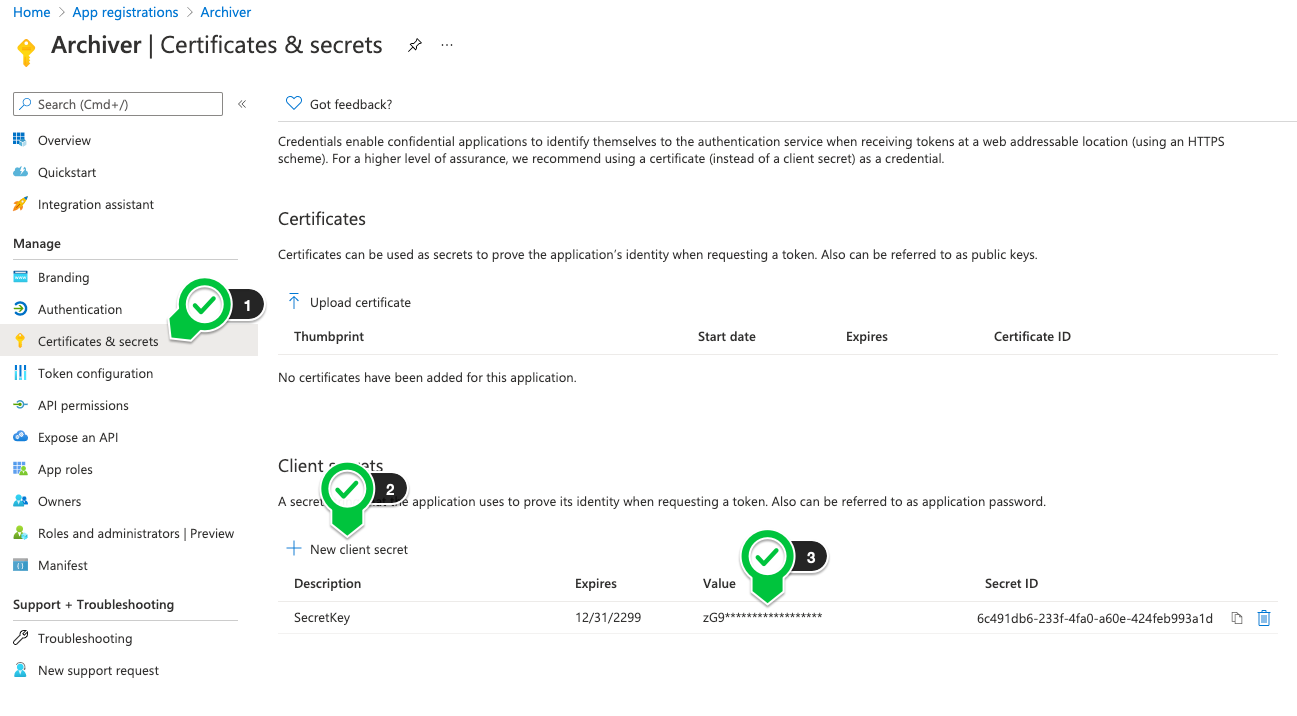Open Token configuration
The width and height of the screenshot is (1297, 716).
tap(95, 373)
